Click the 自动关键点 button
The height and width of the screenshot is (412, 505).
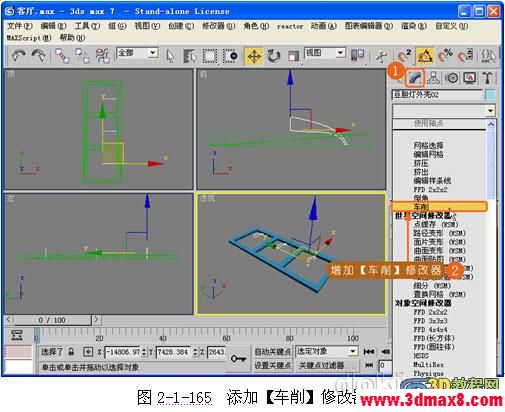pyautogui.click(x=272, y=351)
